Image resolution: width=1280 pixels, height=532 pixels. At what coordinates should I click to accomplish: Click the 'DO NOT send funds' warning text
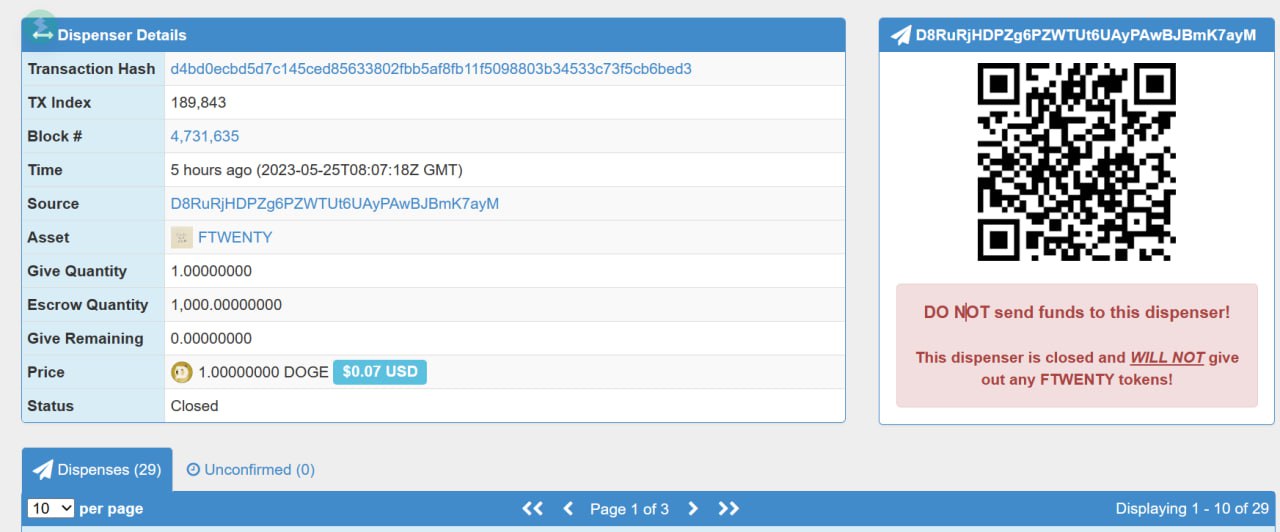pyautogui.click(x=1077, y=312)
